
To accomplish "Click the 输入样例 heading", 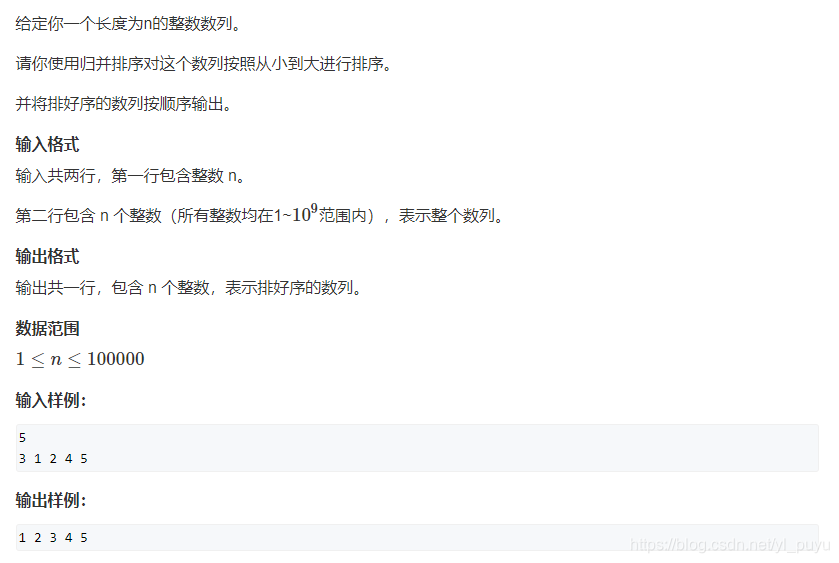I will coord(51,400).
